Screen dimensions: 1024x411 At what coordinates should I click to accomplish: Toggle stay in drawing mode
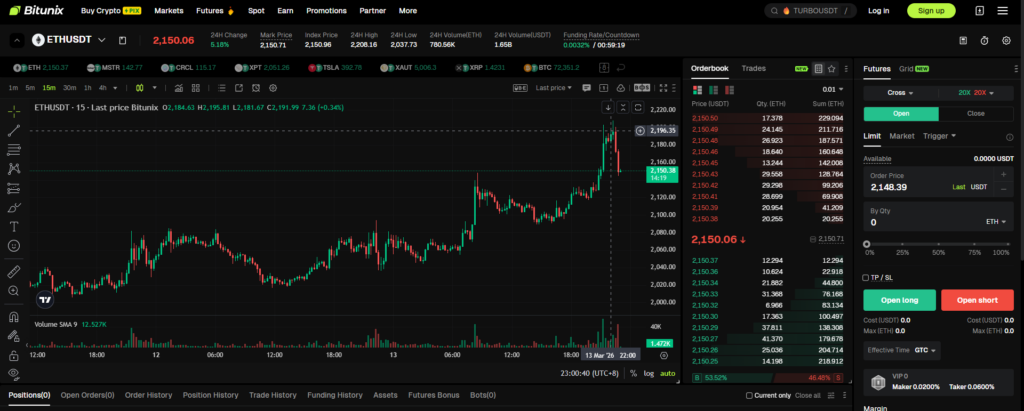click(13, 337)
